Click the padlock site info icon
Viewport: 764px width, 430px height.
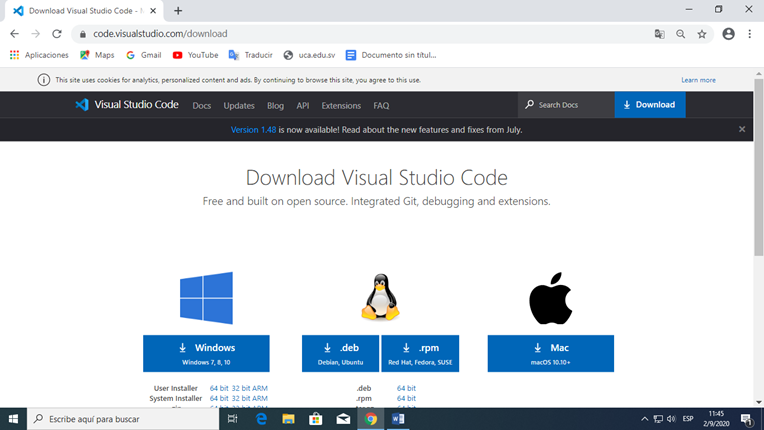[x=83, y=34]
